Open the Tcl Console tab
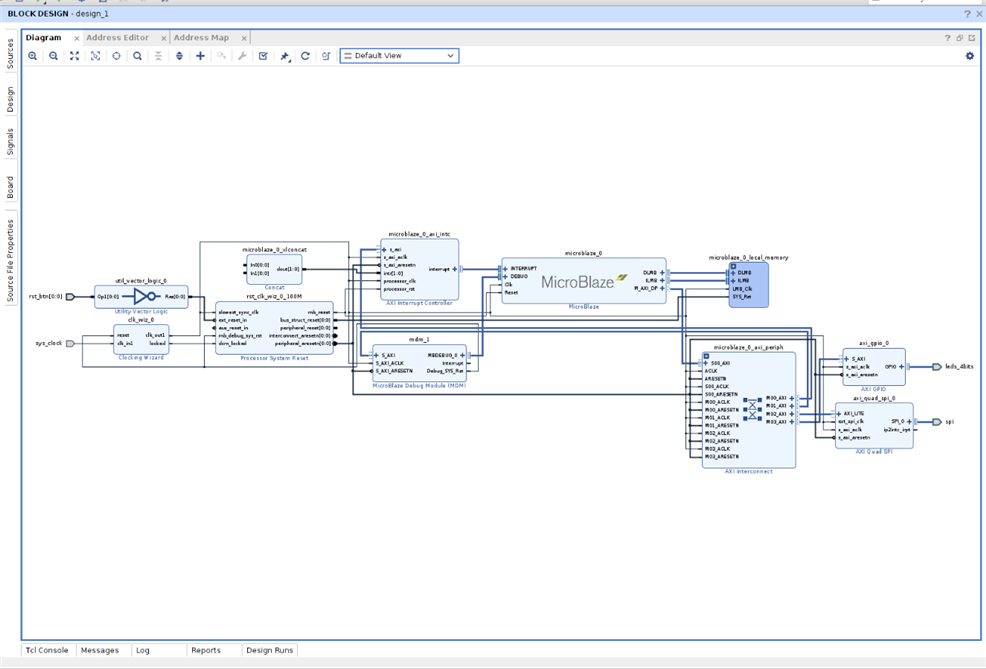The height and width of the screenshot is (669, 986). pyautogui.click(x=47, y=650)
